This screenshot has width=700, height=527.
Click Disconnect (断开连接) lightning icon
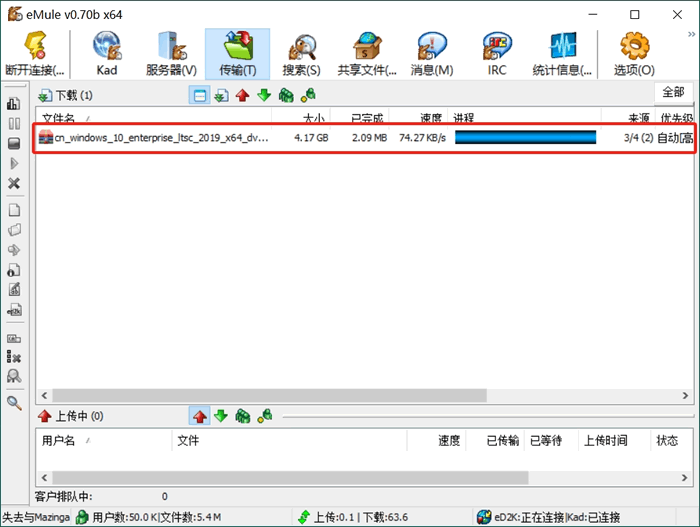pyautogui.click(x=34, y=53)
